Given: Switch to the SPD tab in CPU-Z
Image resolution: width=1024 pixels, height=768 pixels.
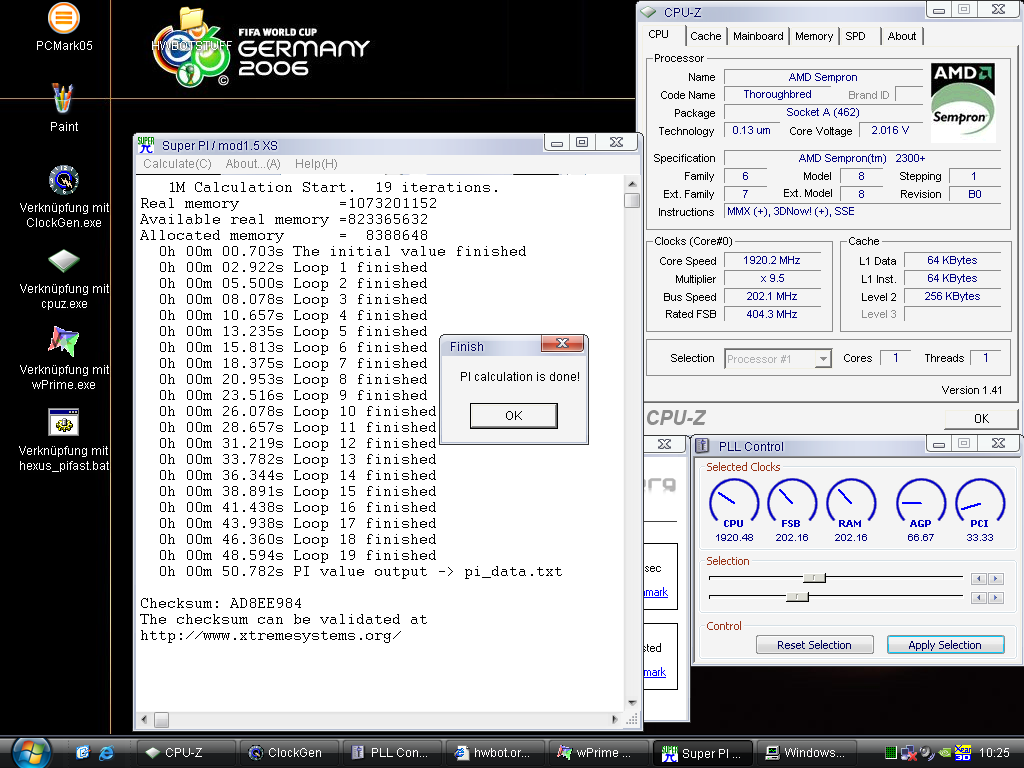Looking at the screenshot, I should (855, 36).
